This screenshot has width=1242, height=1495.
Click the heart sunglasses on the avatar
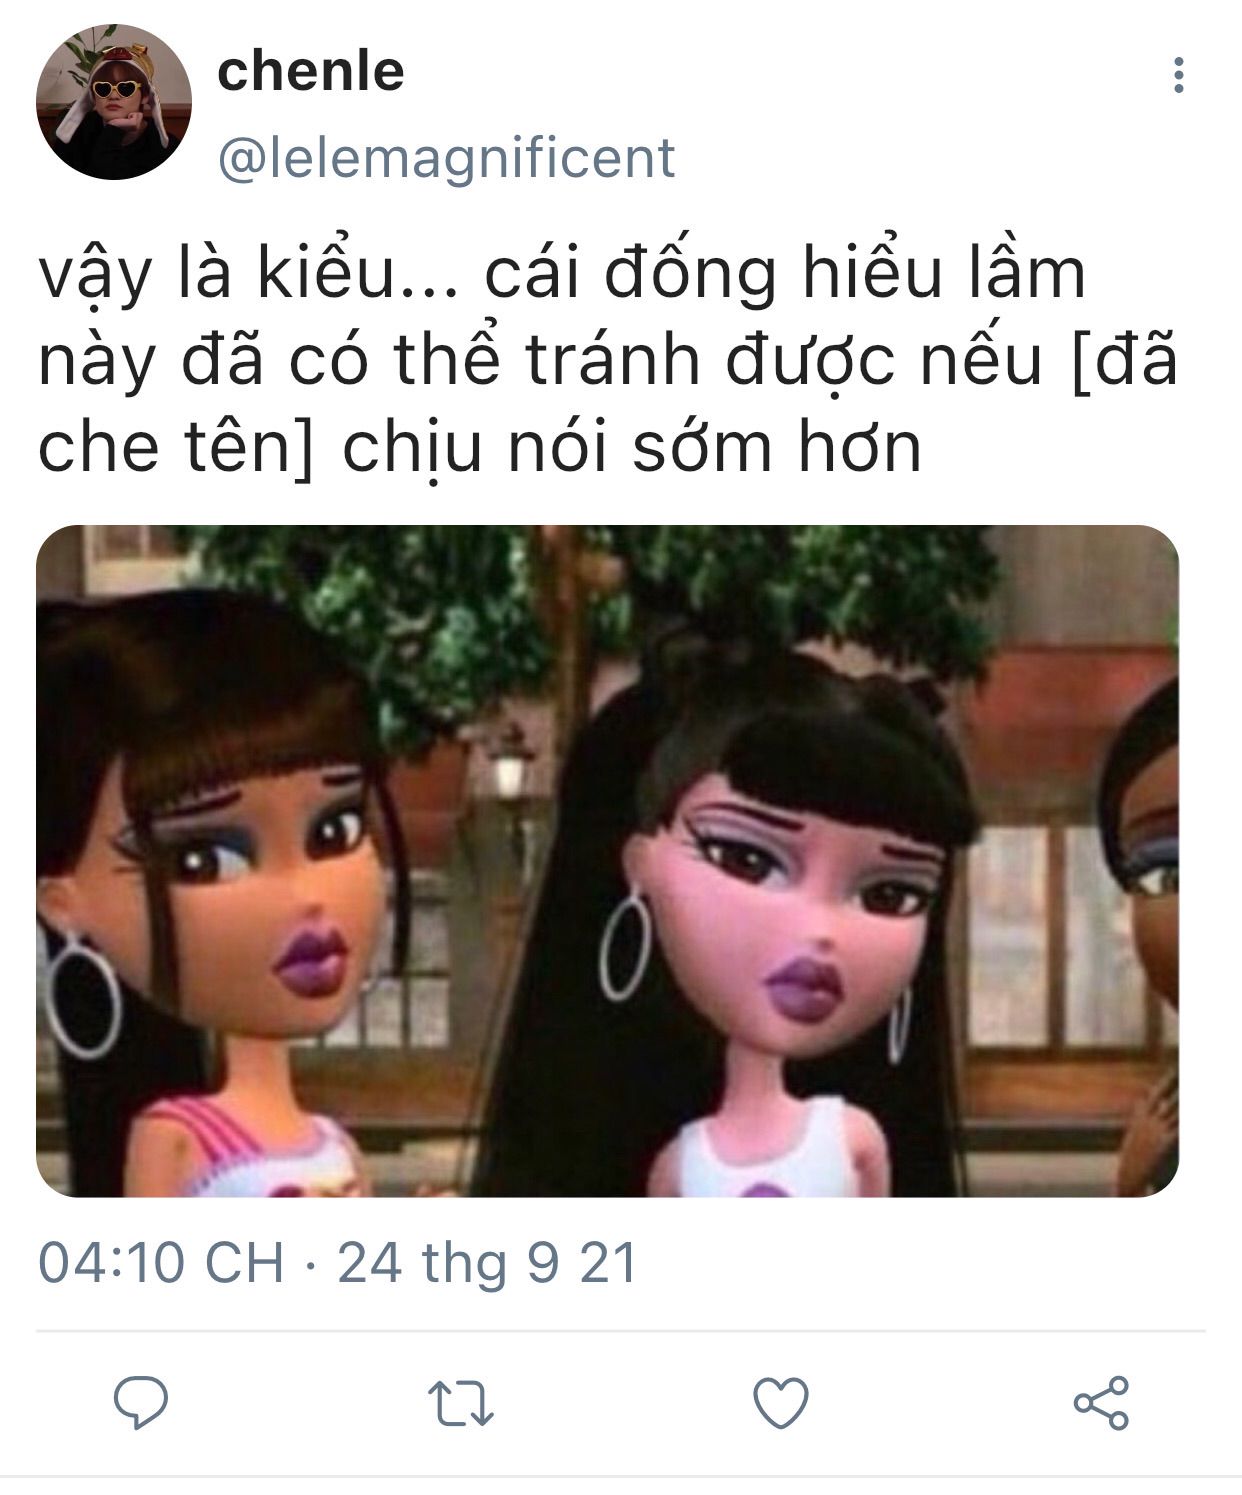[114, 89]
